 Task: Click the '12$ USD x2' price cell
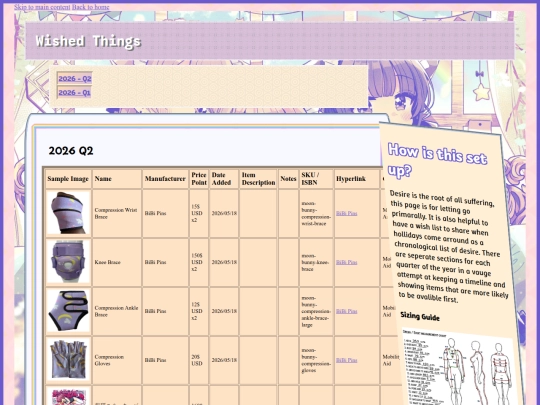[x=199, y=311]
